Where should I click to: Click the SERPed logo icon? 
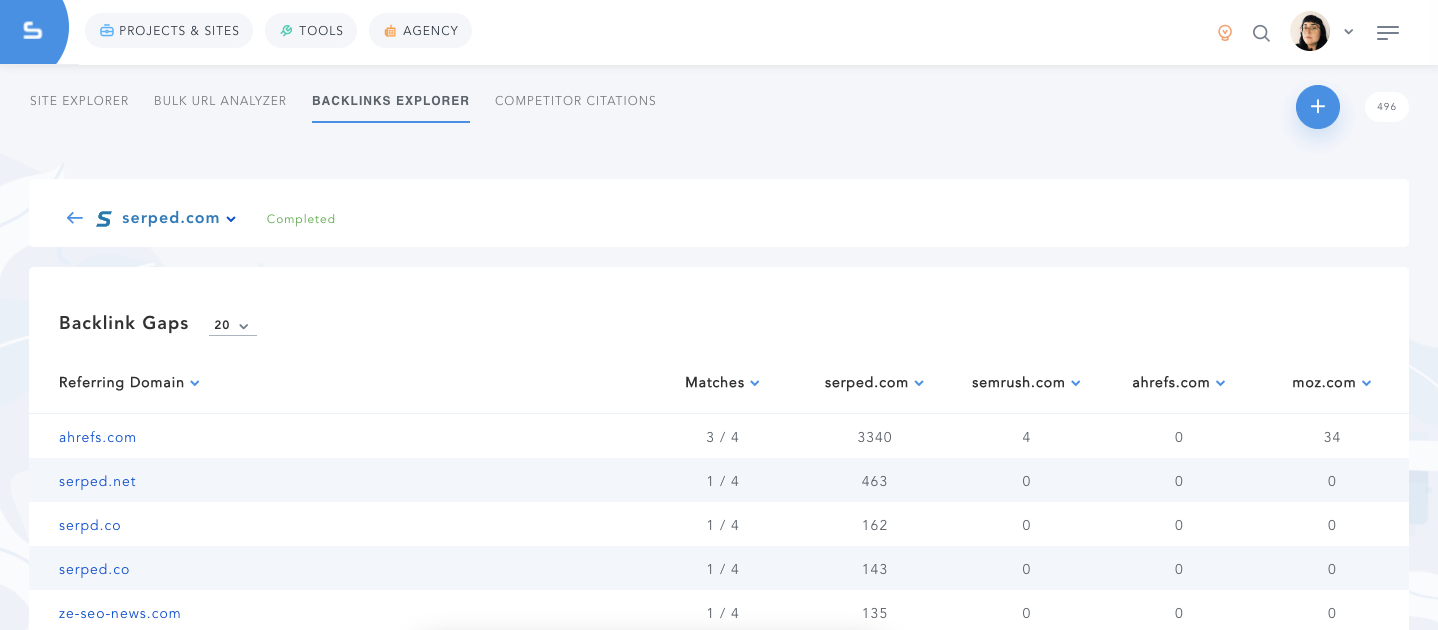click(x=33, y=31)
